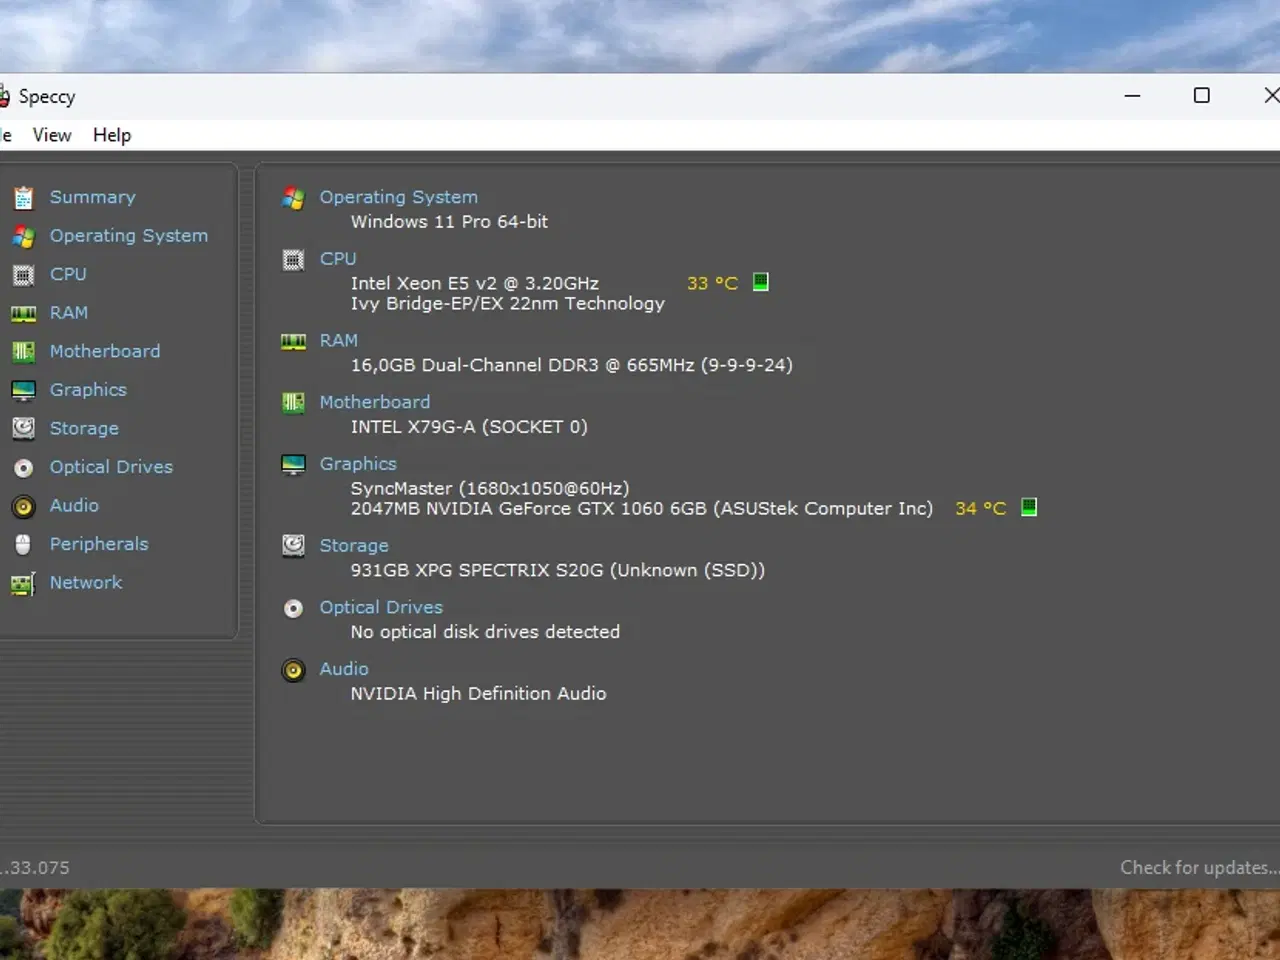Select Audio in the sidebar

tap(74, 505)
